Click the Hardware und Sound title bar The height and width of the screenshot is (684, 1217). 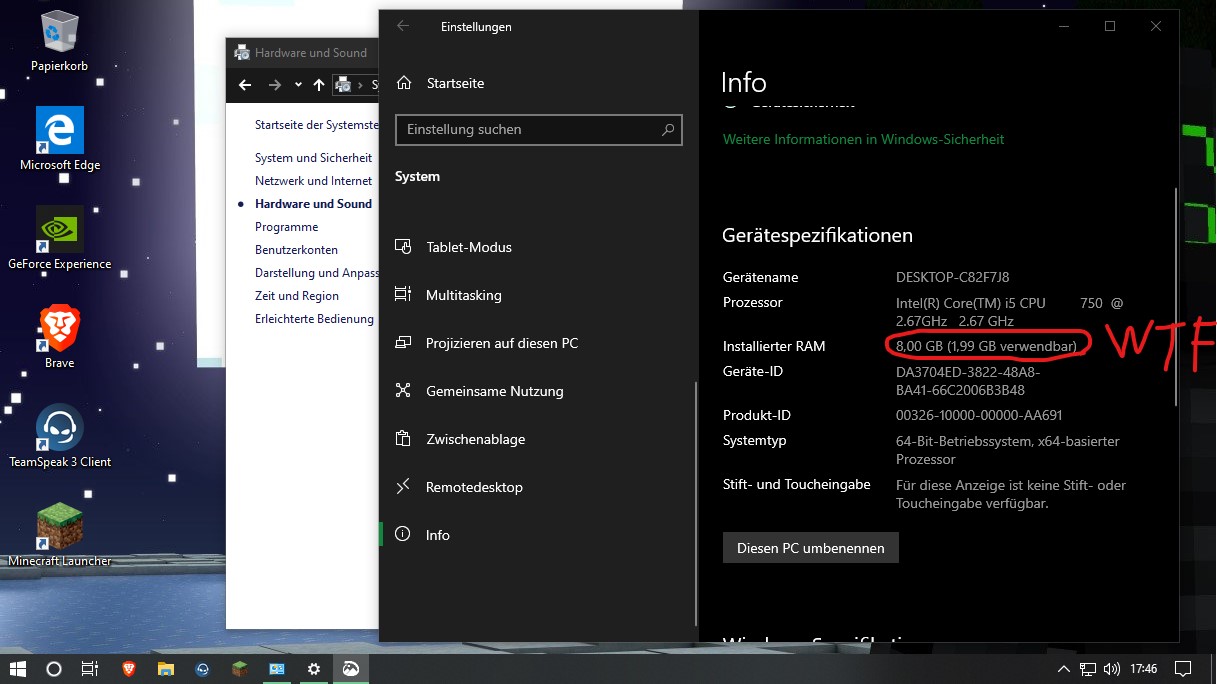coord(303,53)
